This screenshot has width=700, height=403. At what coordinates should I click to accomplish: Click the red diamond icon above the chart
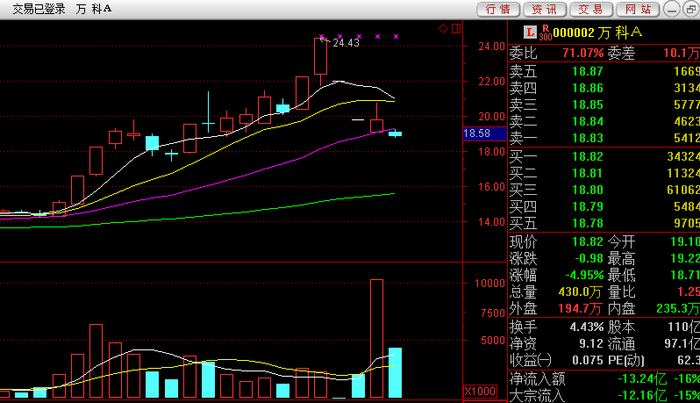(443, 29)
